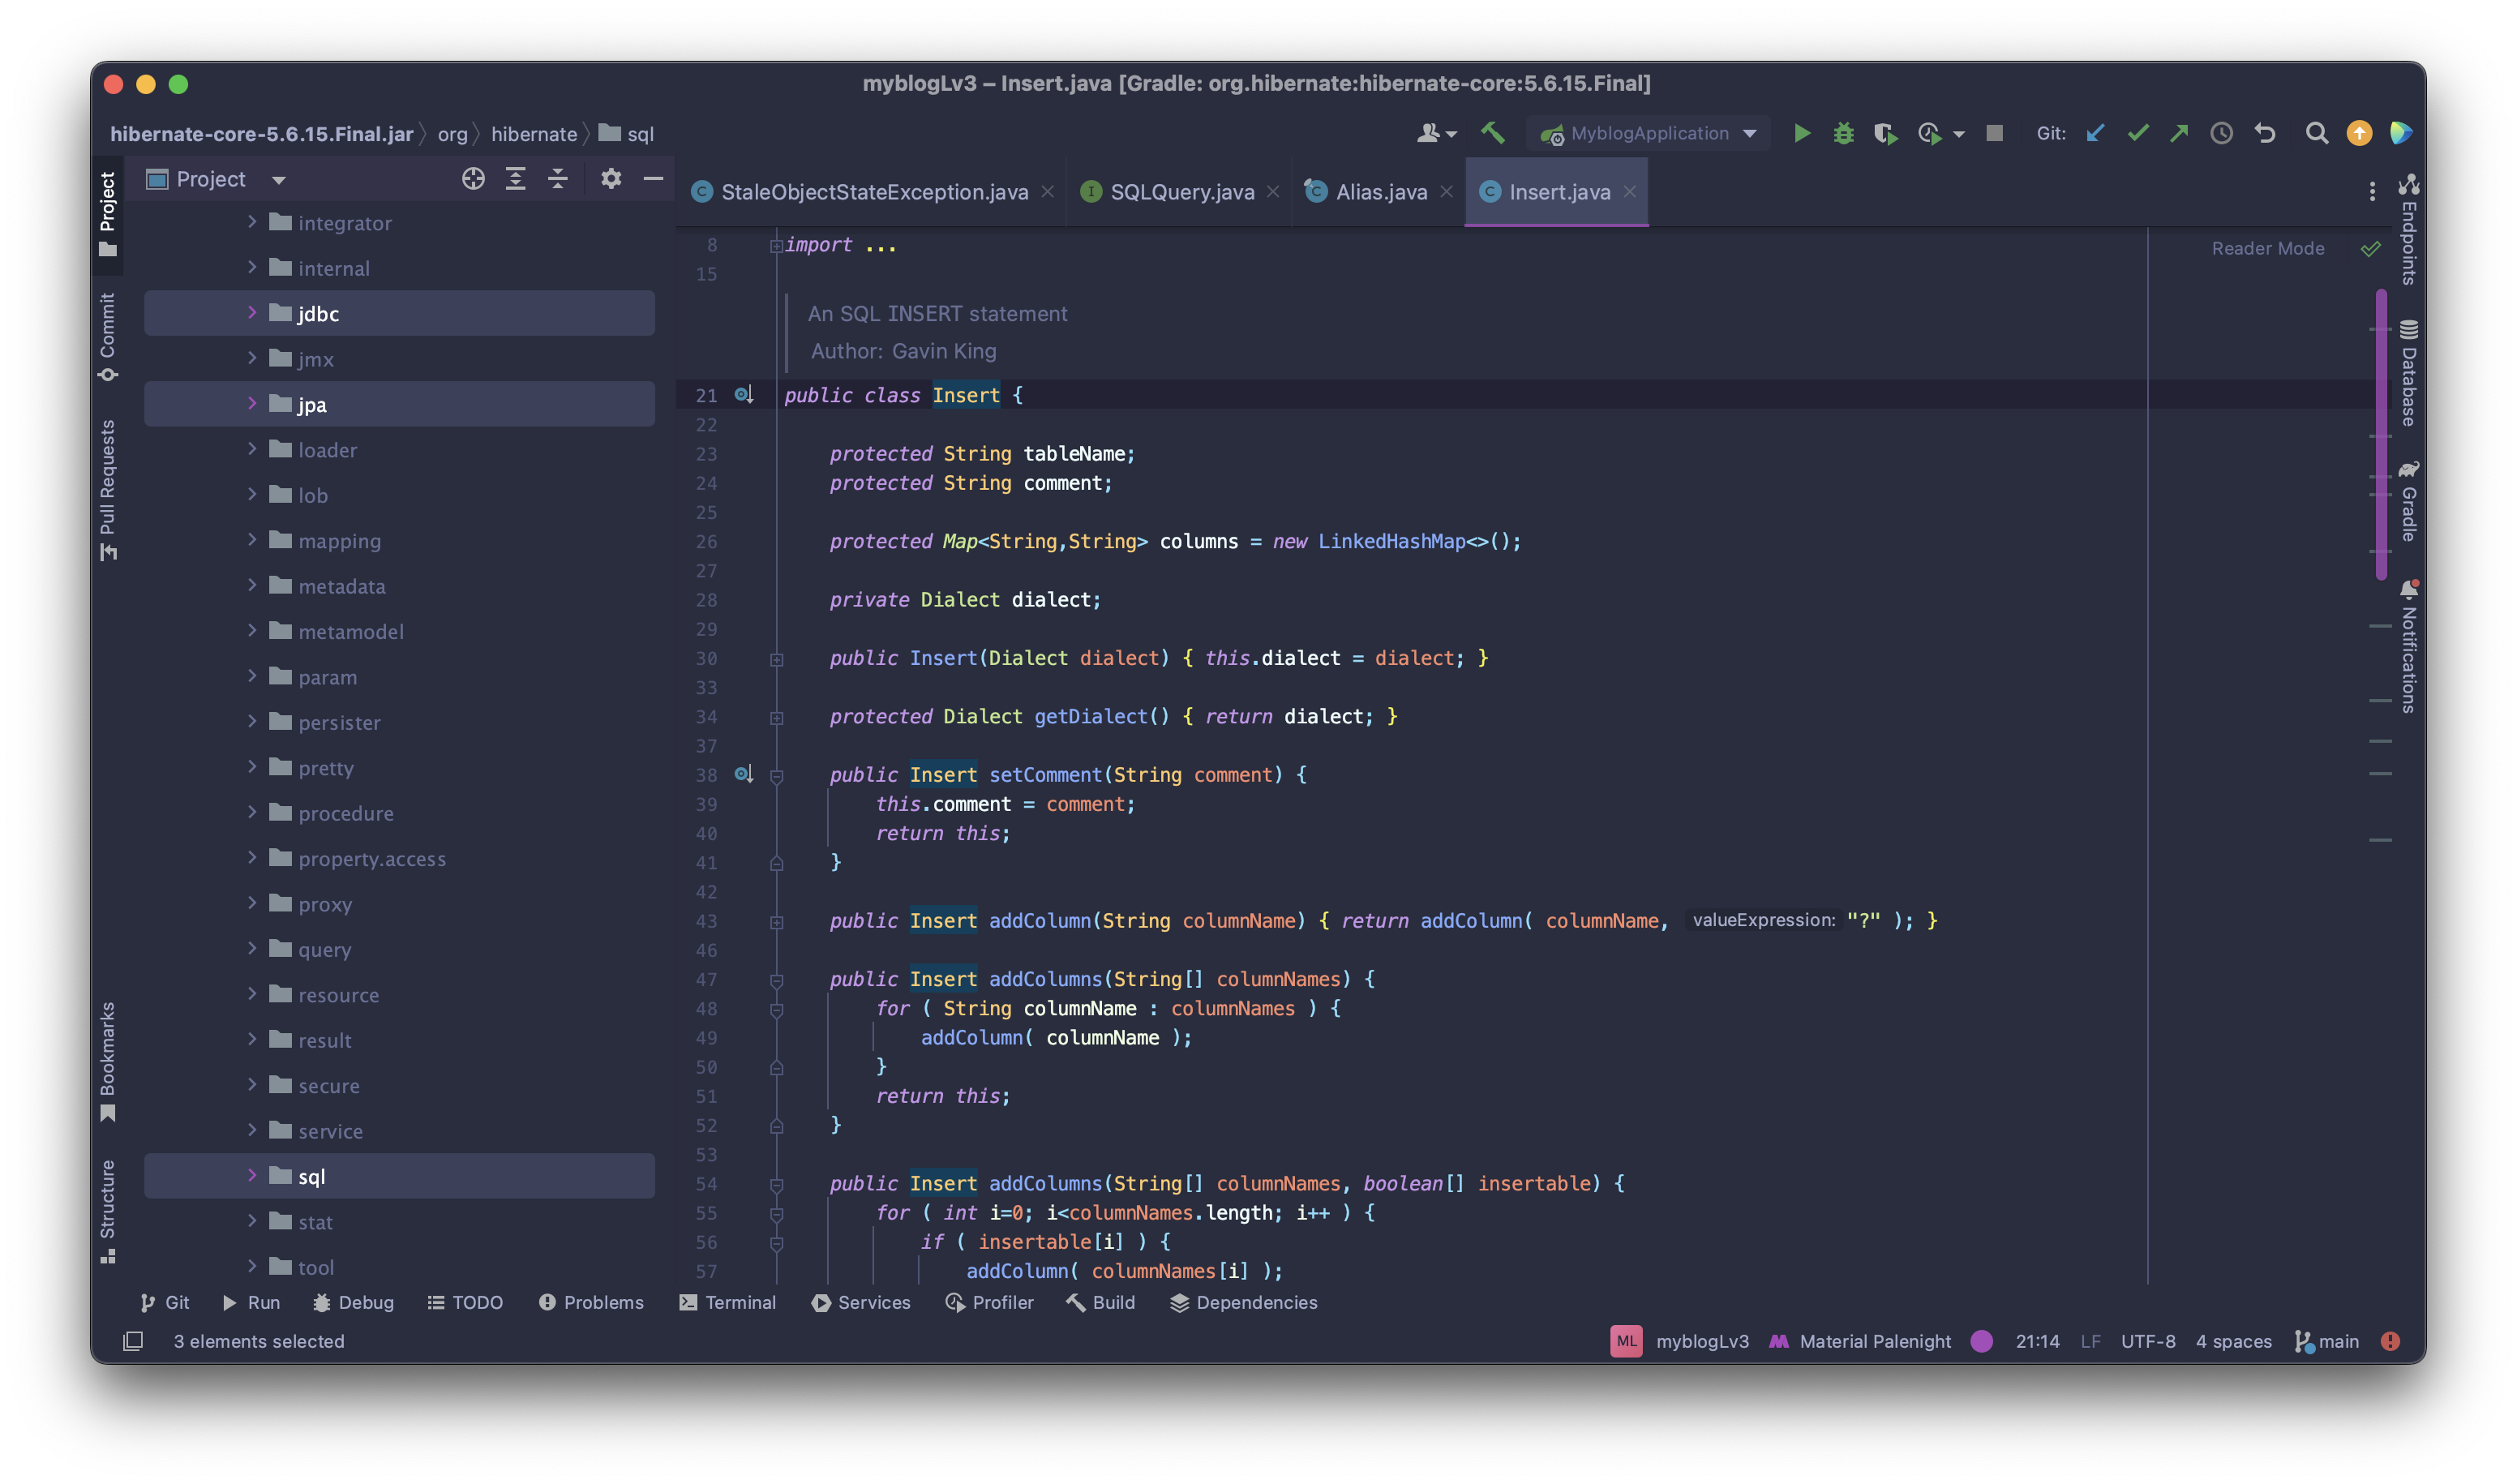
Task: Build project with the hammer icon
Action: pyautogui.click(x=1492, y=133)
